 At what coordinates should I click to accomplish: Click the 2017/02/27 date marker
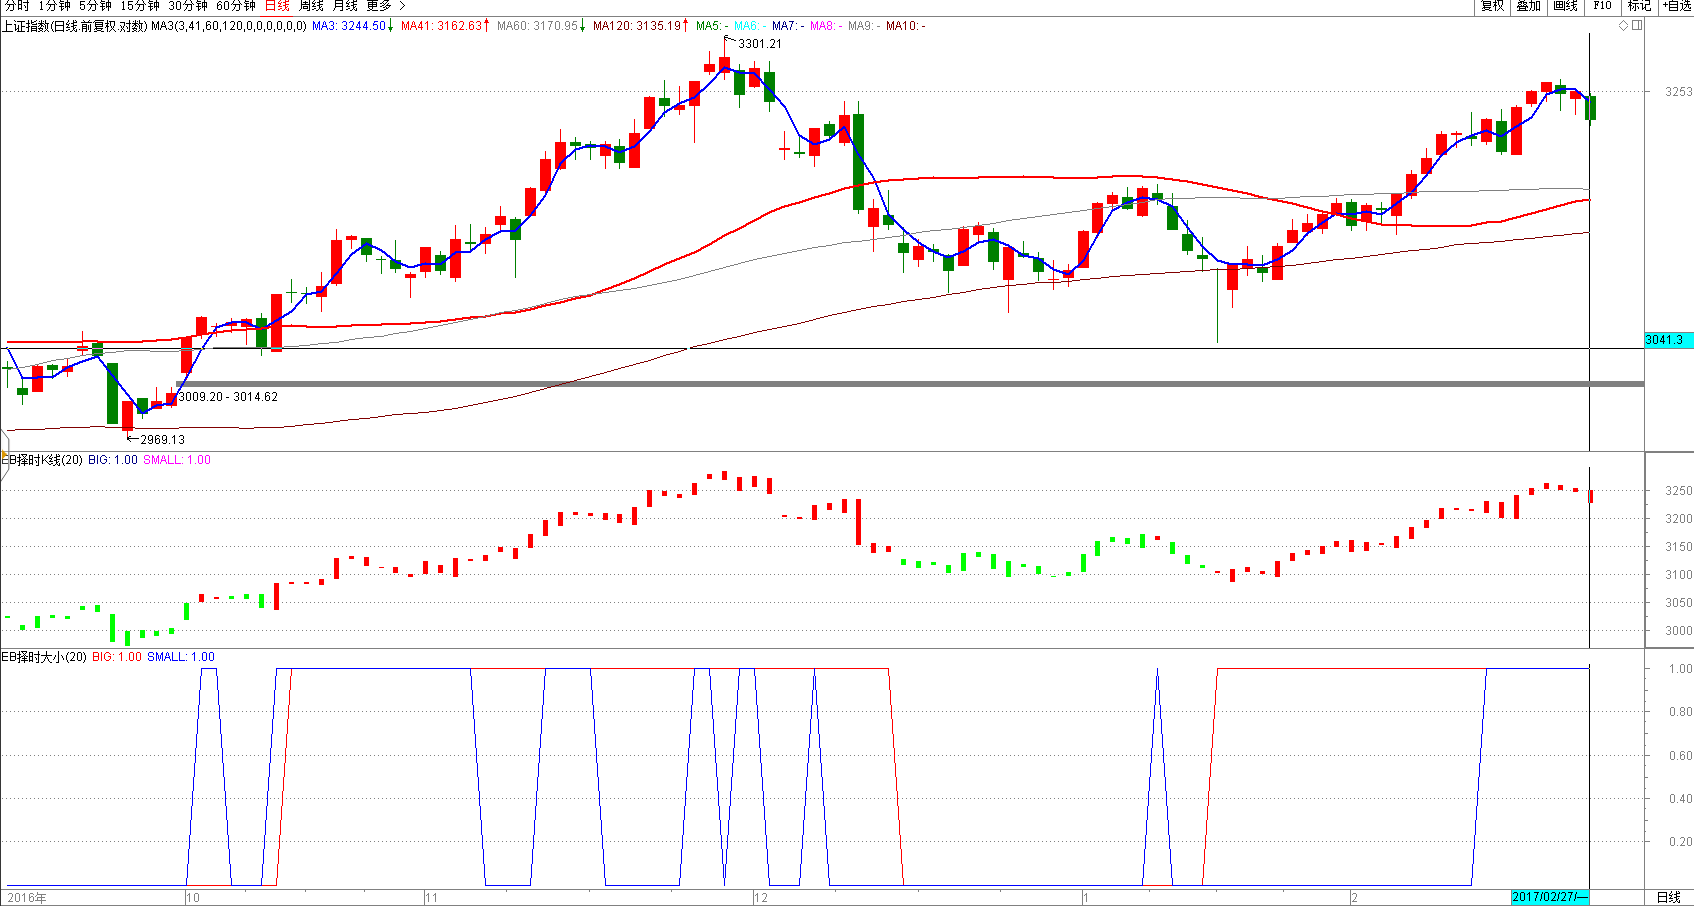1549,897
